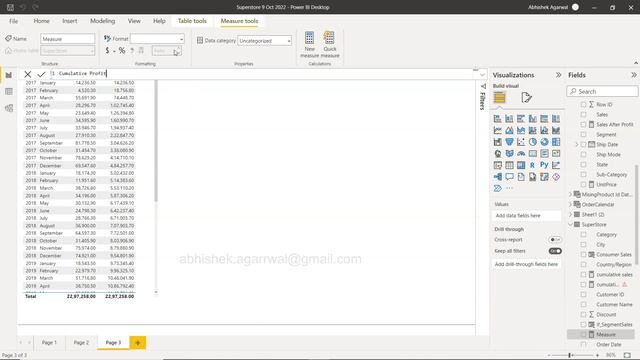Image resolution: width=640 pixels, height=360 pixels.
Task: Expand the formula bar chevron
Action: (482, 75)
